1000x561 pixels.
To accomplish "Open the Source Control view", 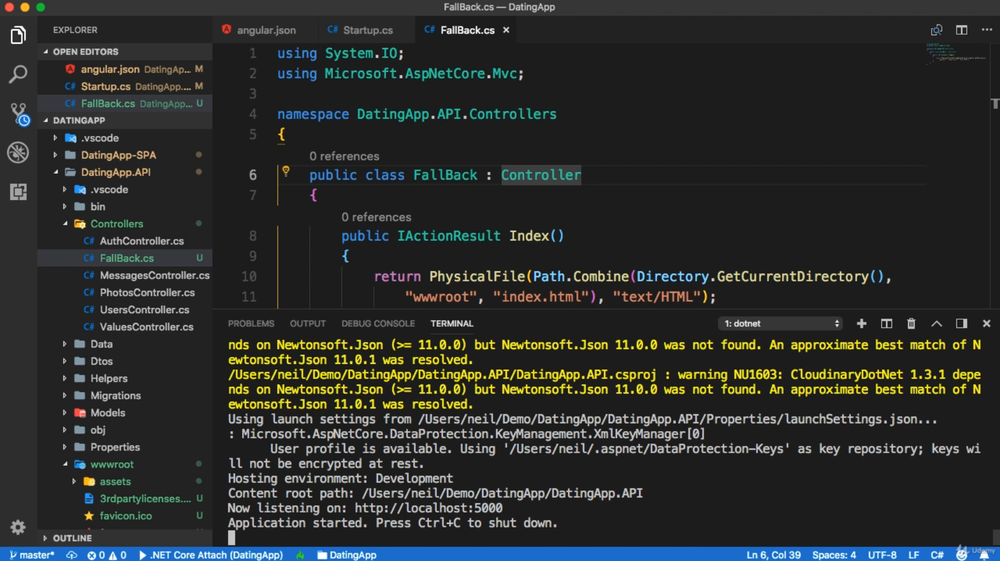I will [18, 113].
